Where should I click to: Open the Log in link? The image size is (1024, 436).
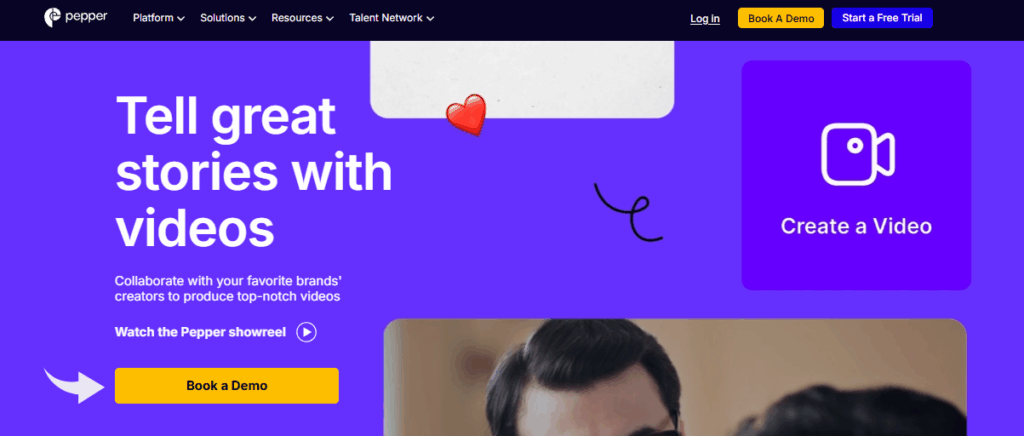(x=705, y=19)
